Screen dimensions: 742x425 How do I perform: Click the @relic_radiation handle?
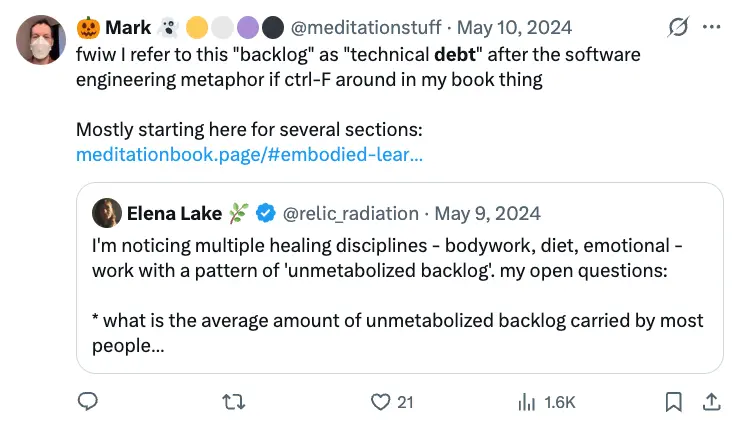(351, 213)
